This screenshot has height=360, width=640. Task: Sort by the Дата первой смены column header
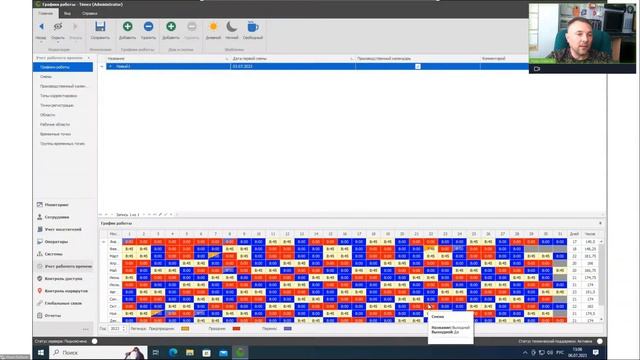(293, 59)
